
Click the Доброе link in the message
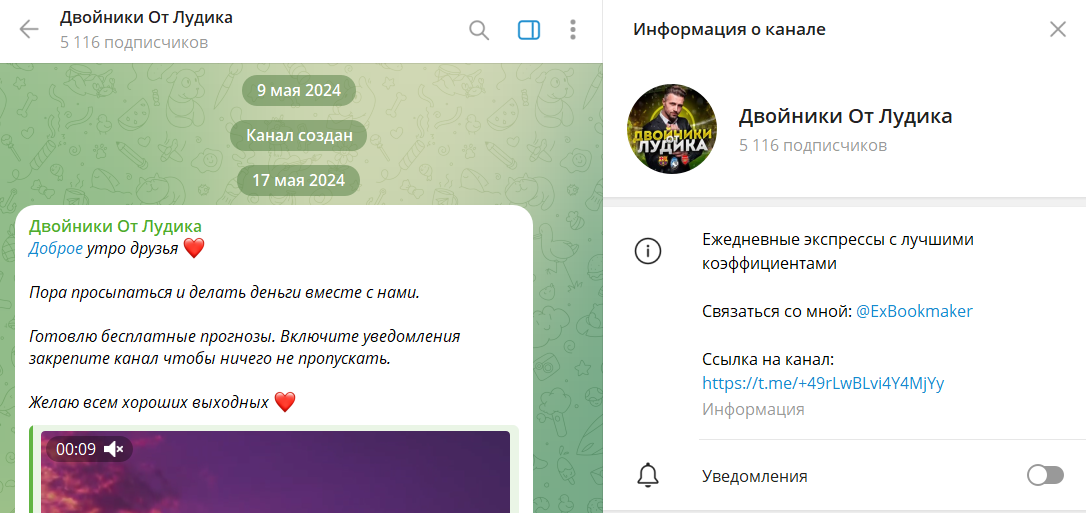[x=55, y=249]
